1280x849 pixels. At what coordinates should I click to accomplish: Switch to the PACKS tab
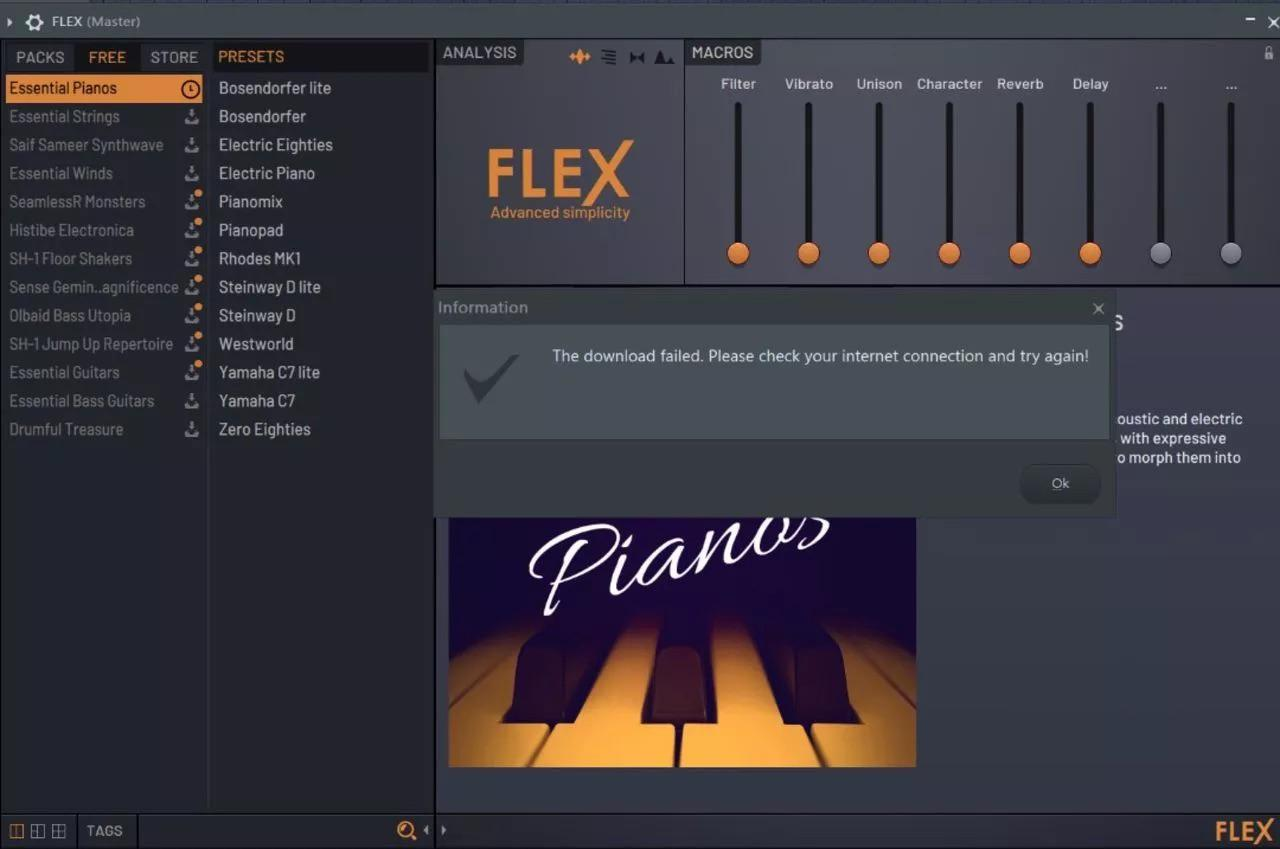39,57
